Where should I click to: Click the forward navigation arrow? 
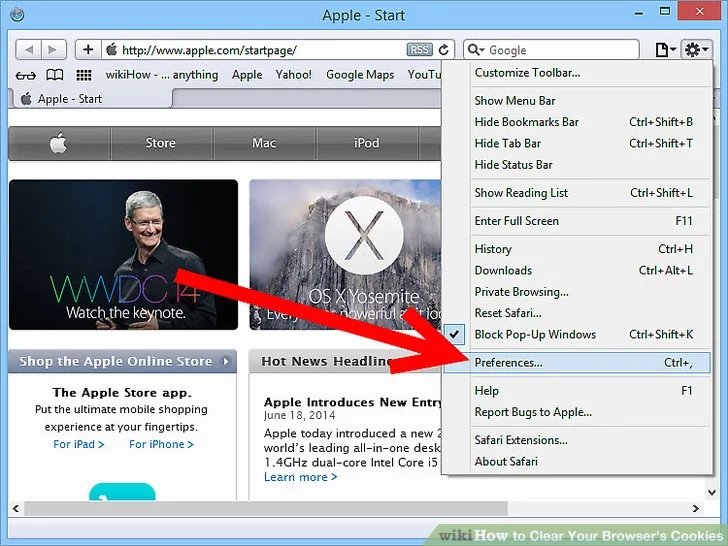(53, 50)
